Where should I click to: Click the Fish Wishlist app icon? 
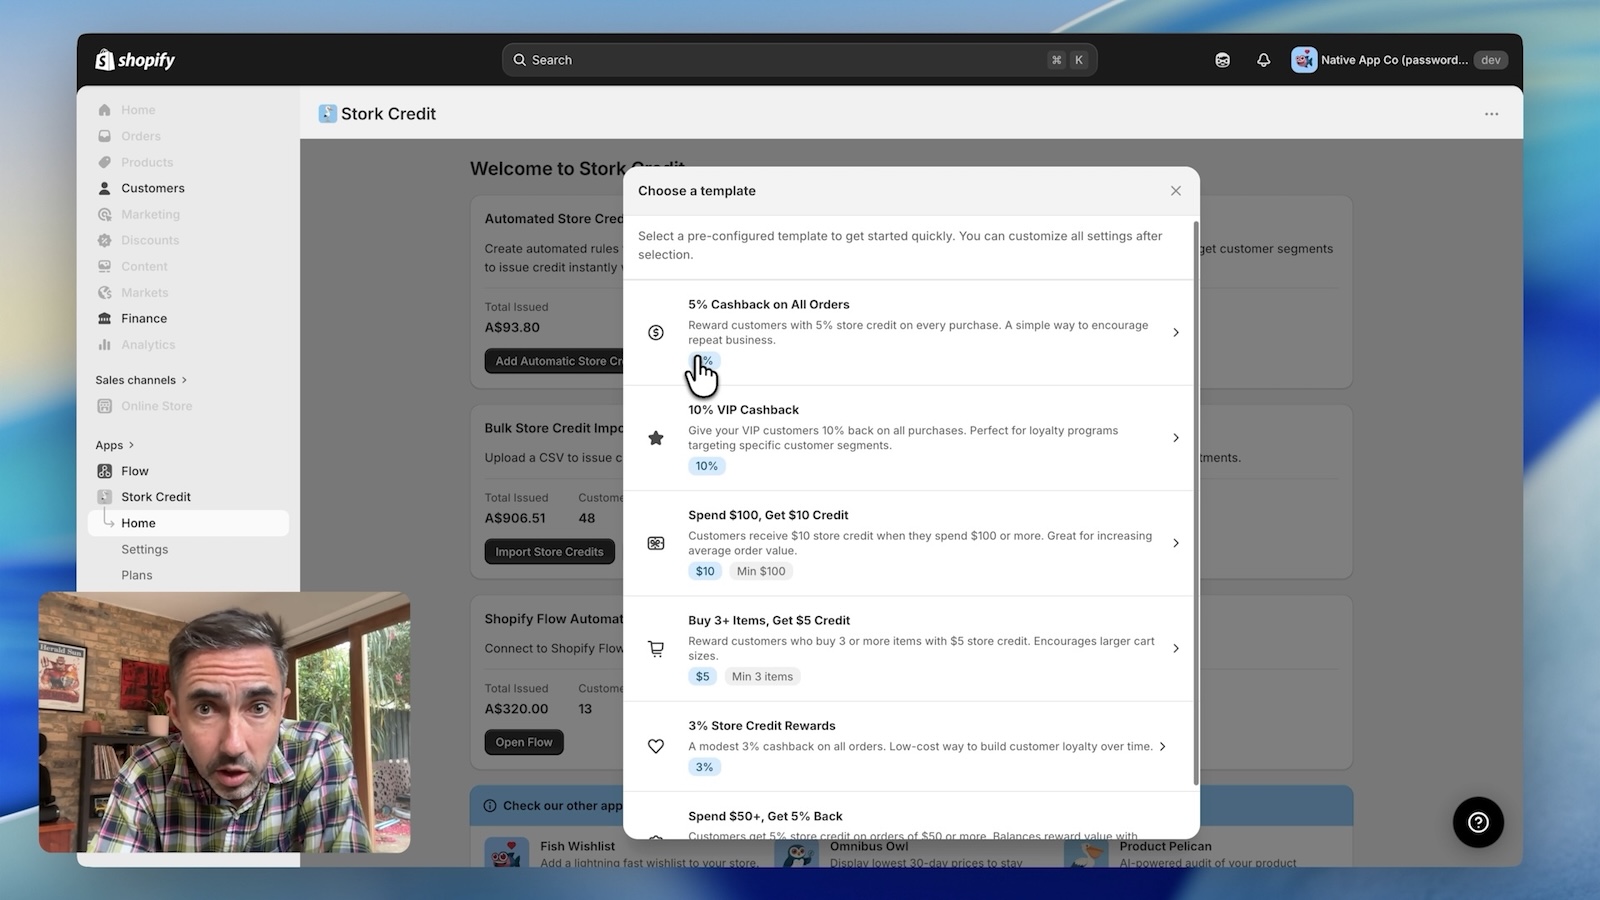click(x=507, y=853)
